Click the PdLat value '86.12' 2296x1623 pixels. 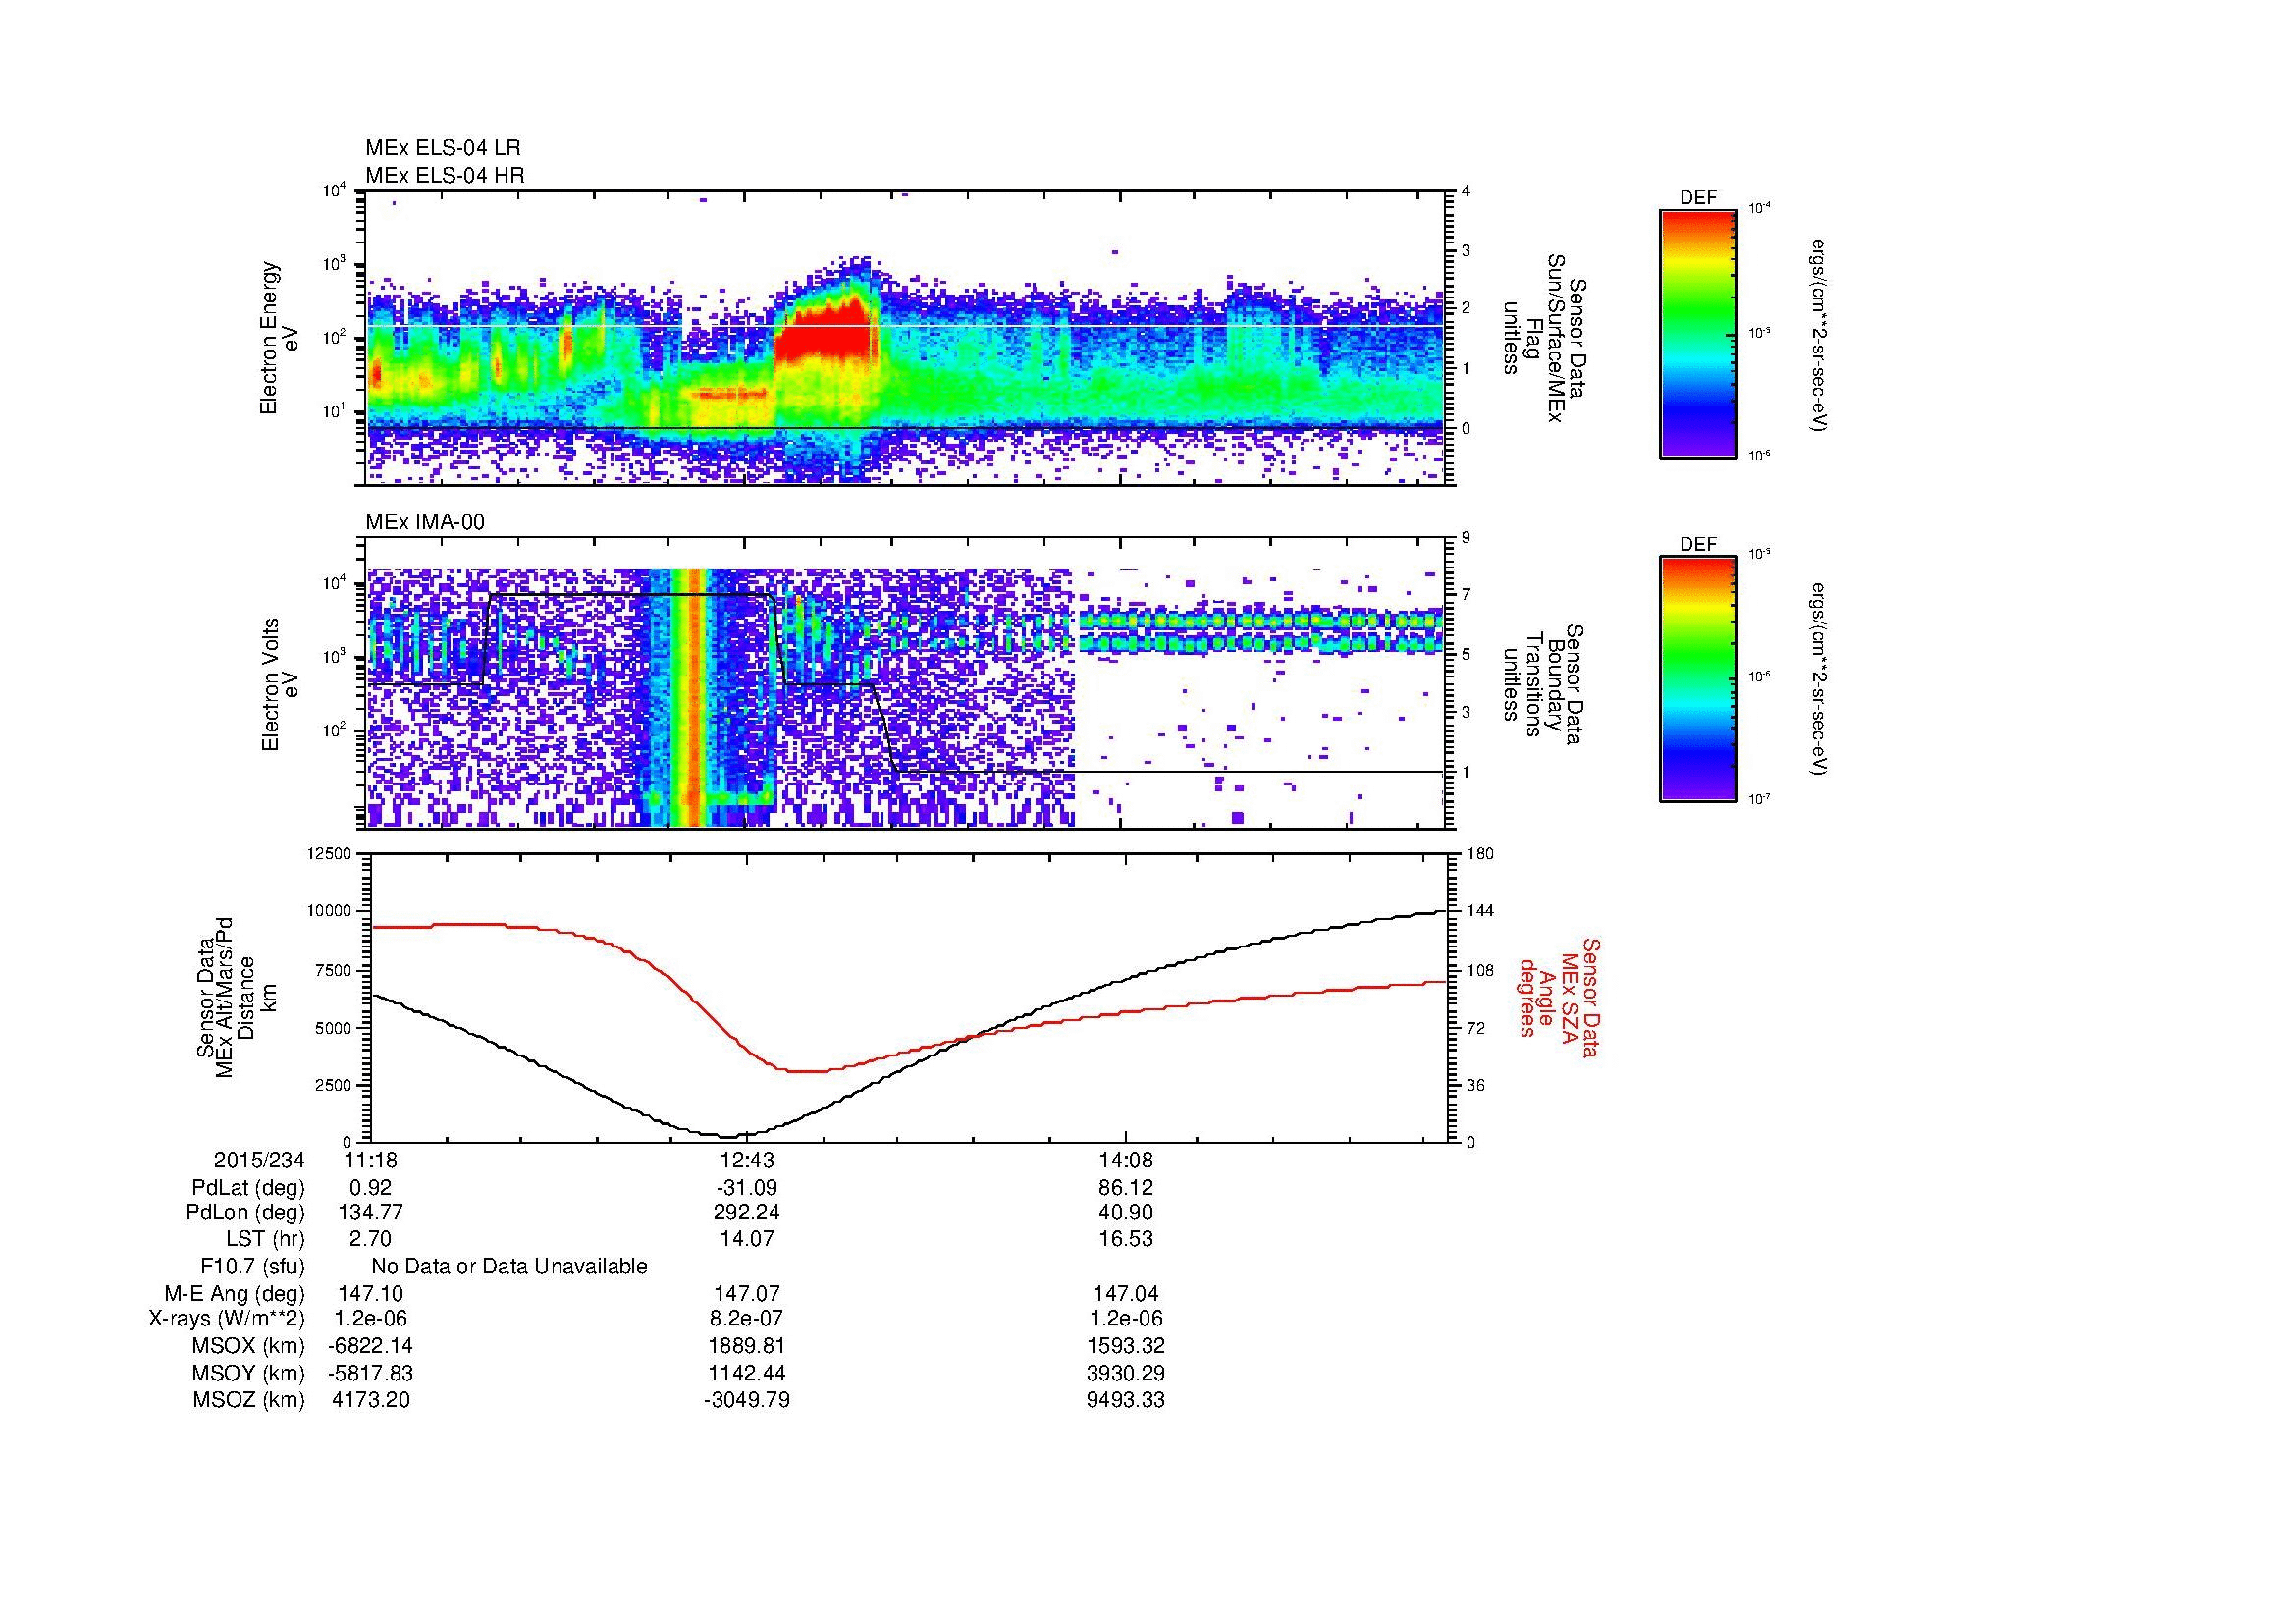click(x=1126, y=1188)
